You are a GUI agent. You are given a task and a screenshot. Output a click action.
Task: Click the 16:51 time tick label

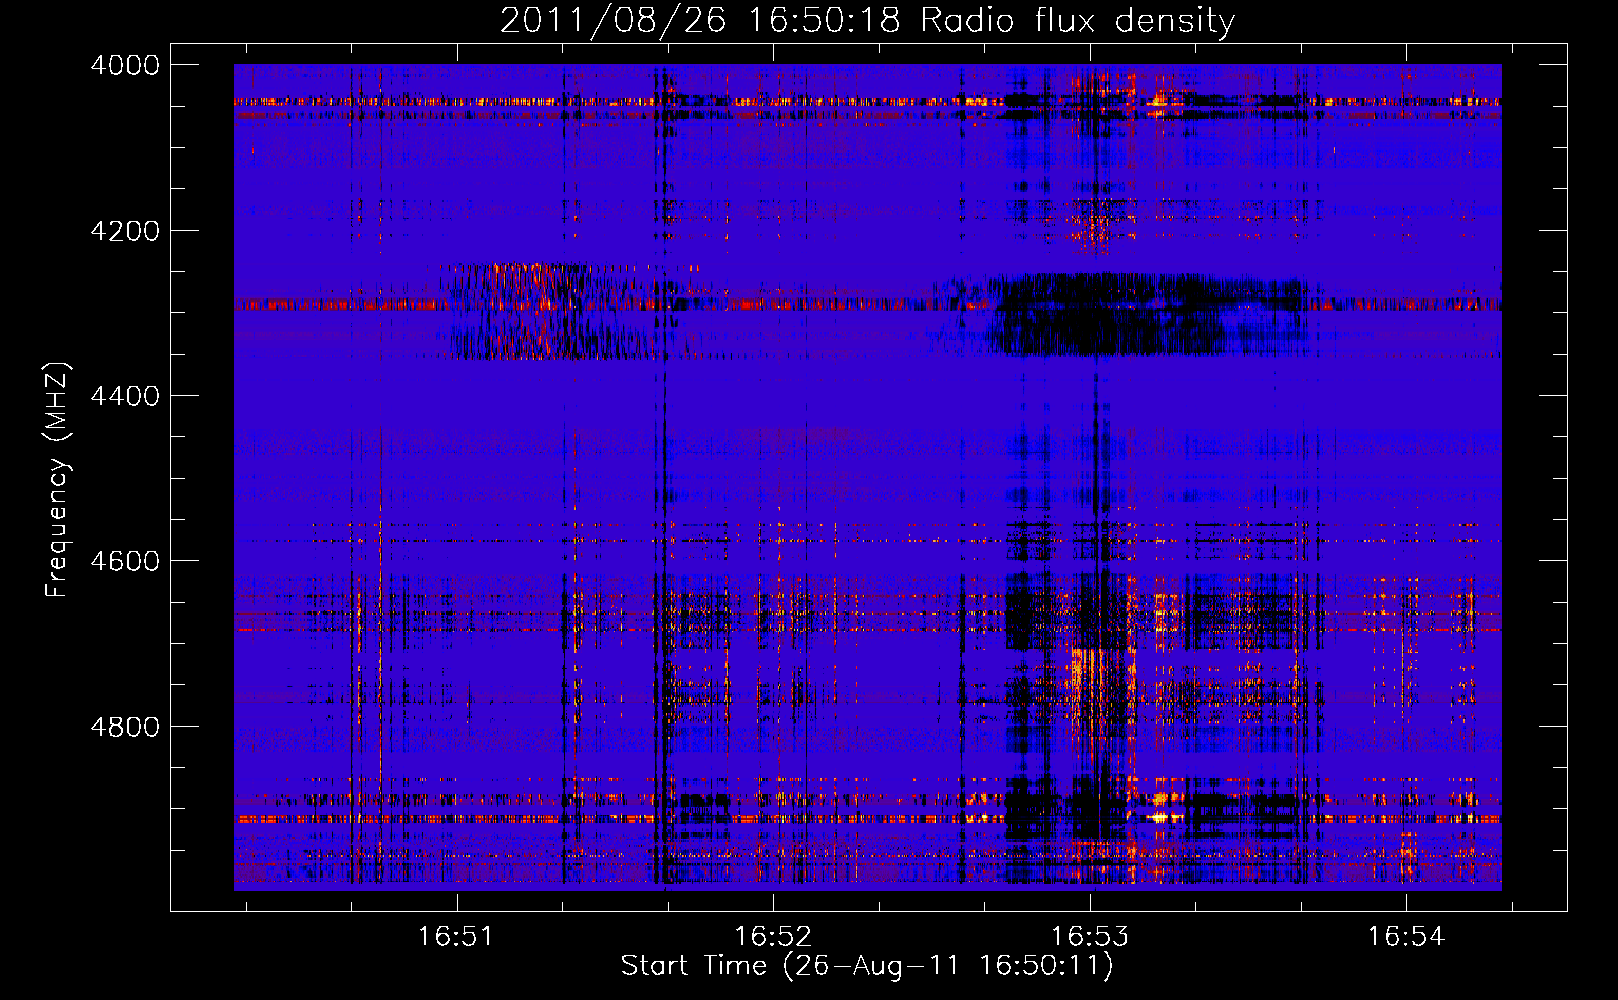[456, 936]
